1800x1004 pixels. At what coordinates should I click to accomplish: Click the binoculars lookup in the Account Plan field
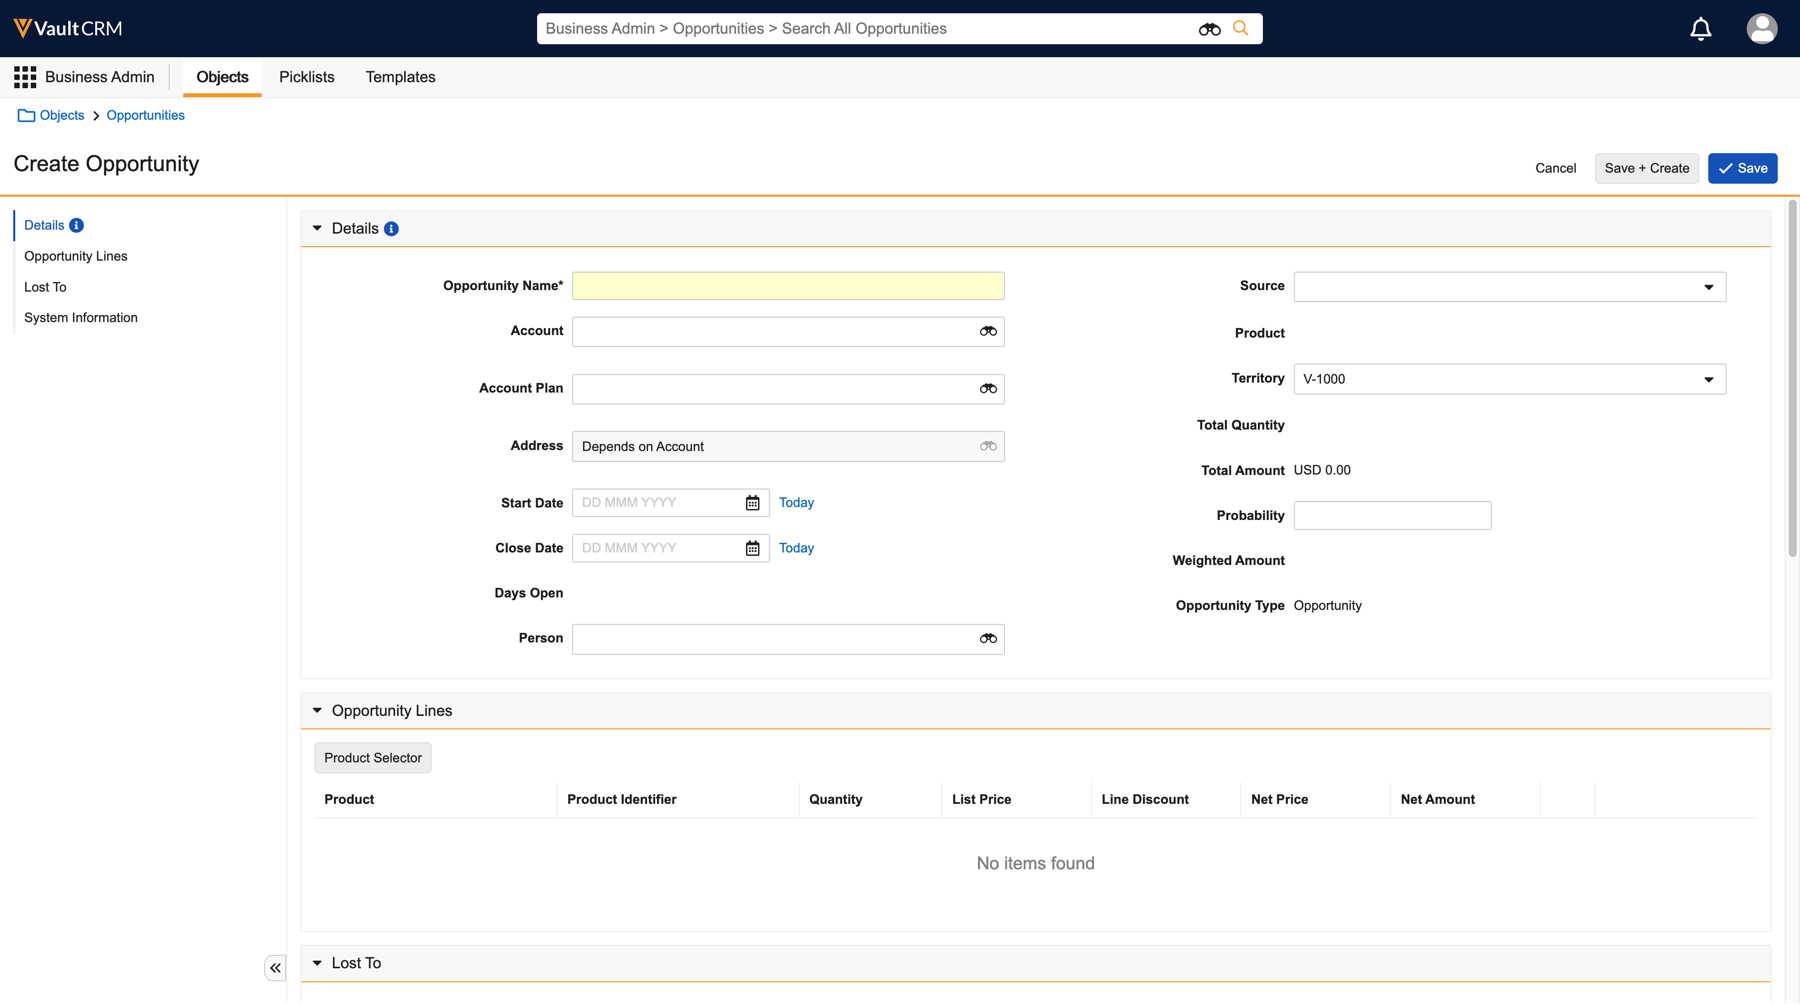click(x=988, y=389)
